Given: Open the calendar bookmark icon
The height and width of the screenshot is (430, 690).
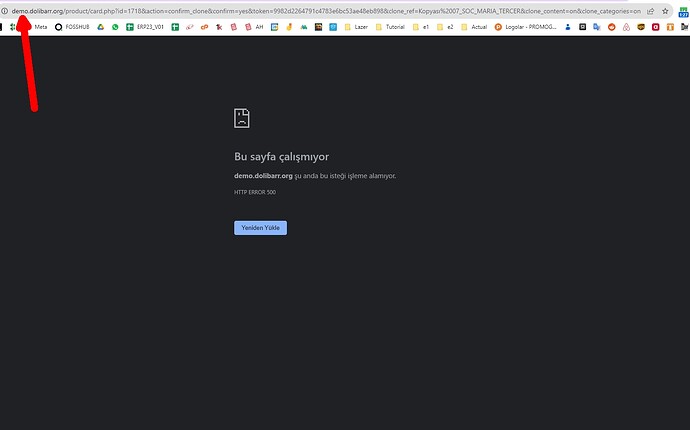Looking at the screenshot, I should [275, 27].
